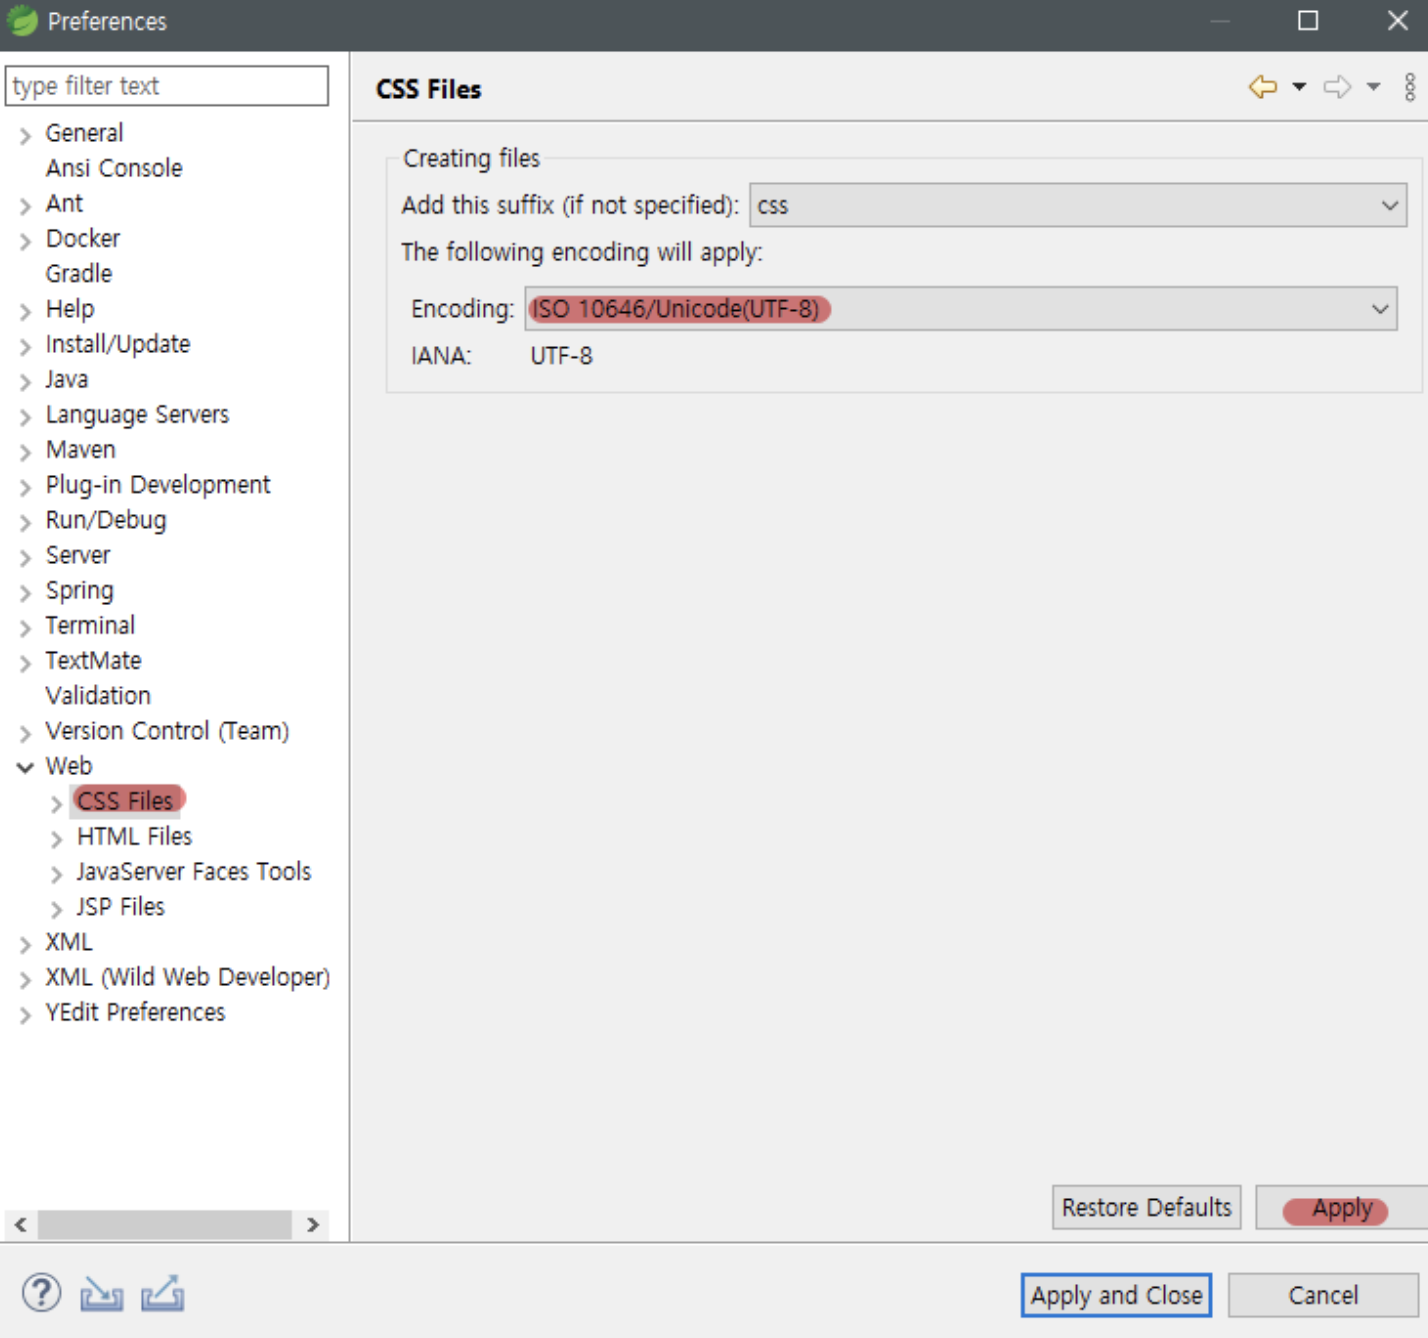The image size is (1428, 1338).
Task: Click the Spring leaf icon in title bar
Action: point(21,21)
